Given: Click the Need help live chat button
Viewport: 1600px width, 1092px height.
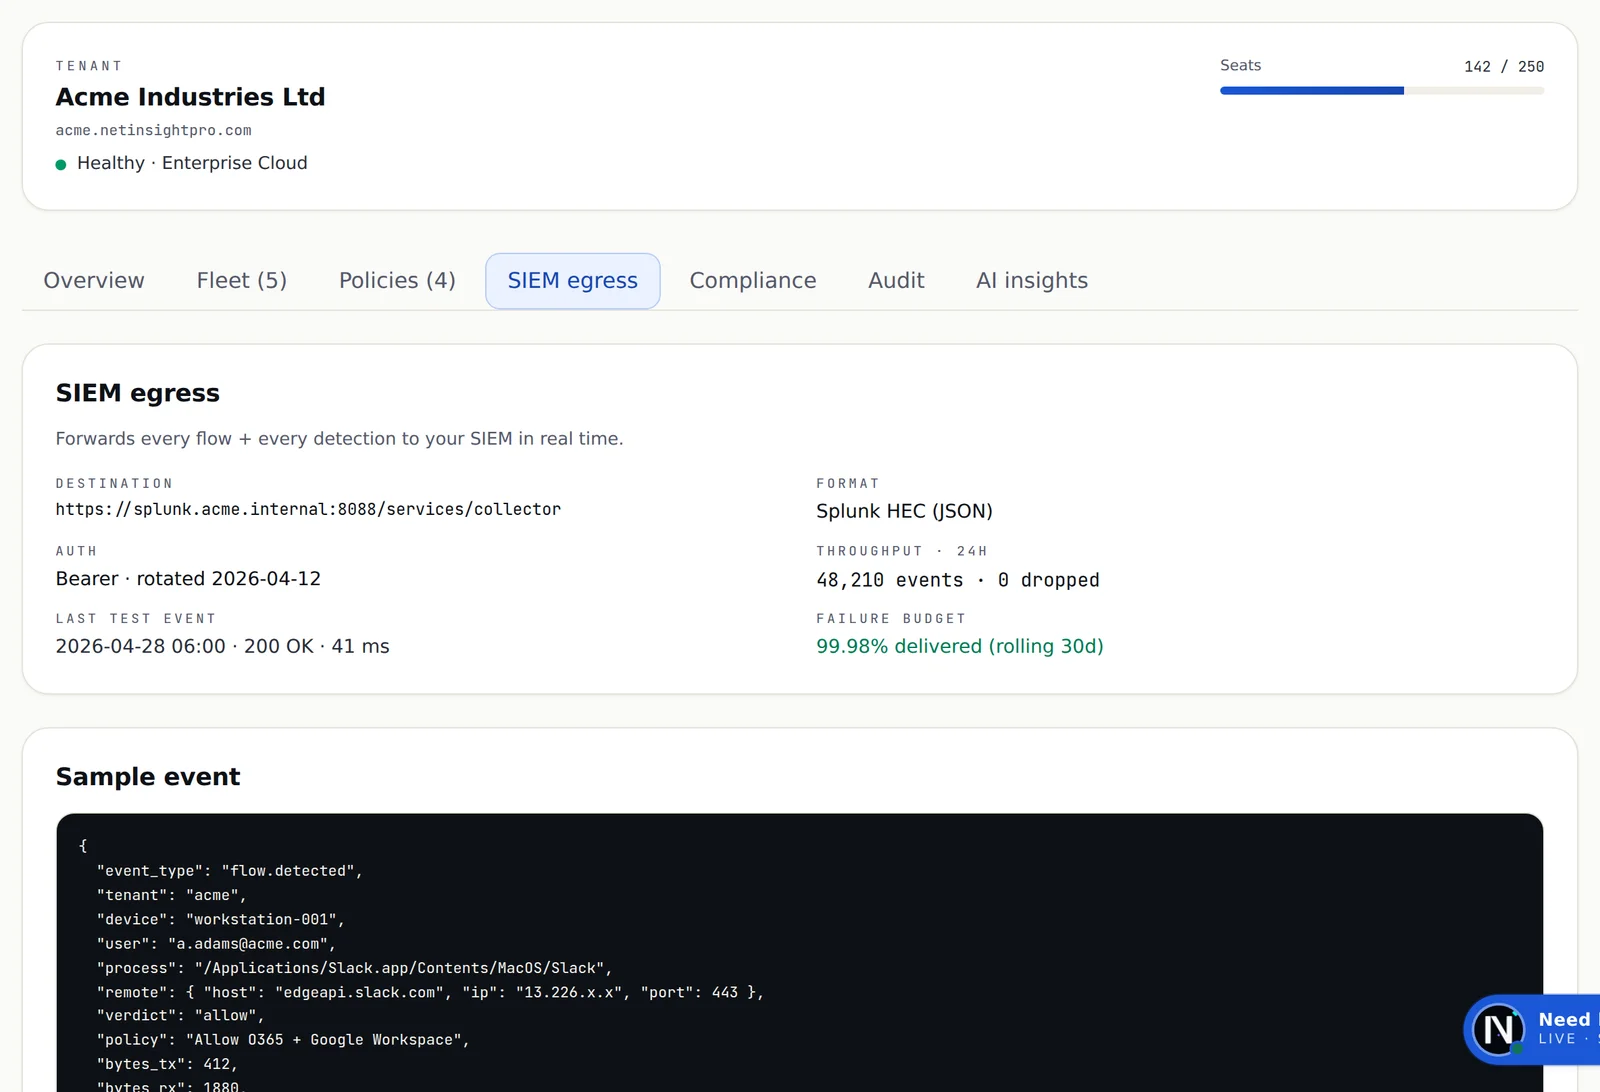Looking at the screenshot, I should (1532, 1029).
